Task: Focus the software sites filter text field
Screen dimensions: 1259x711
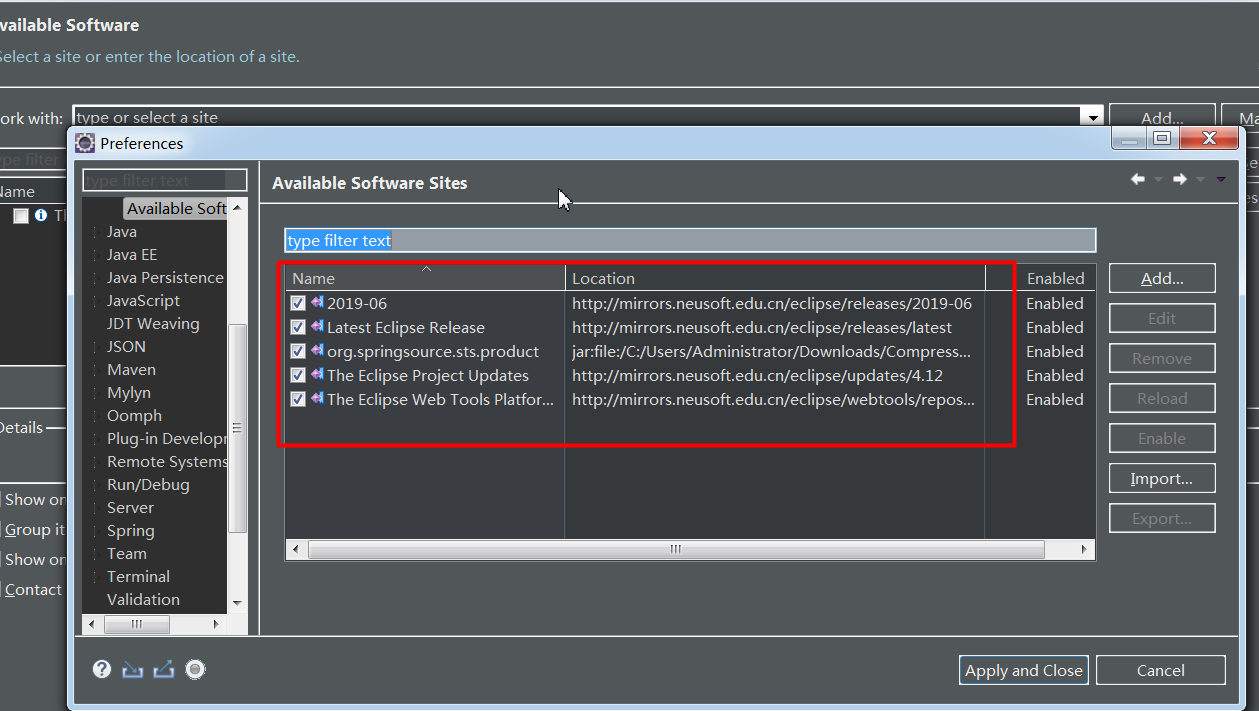Action: (x=690, y=240)
